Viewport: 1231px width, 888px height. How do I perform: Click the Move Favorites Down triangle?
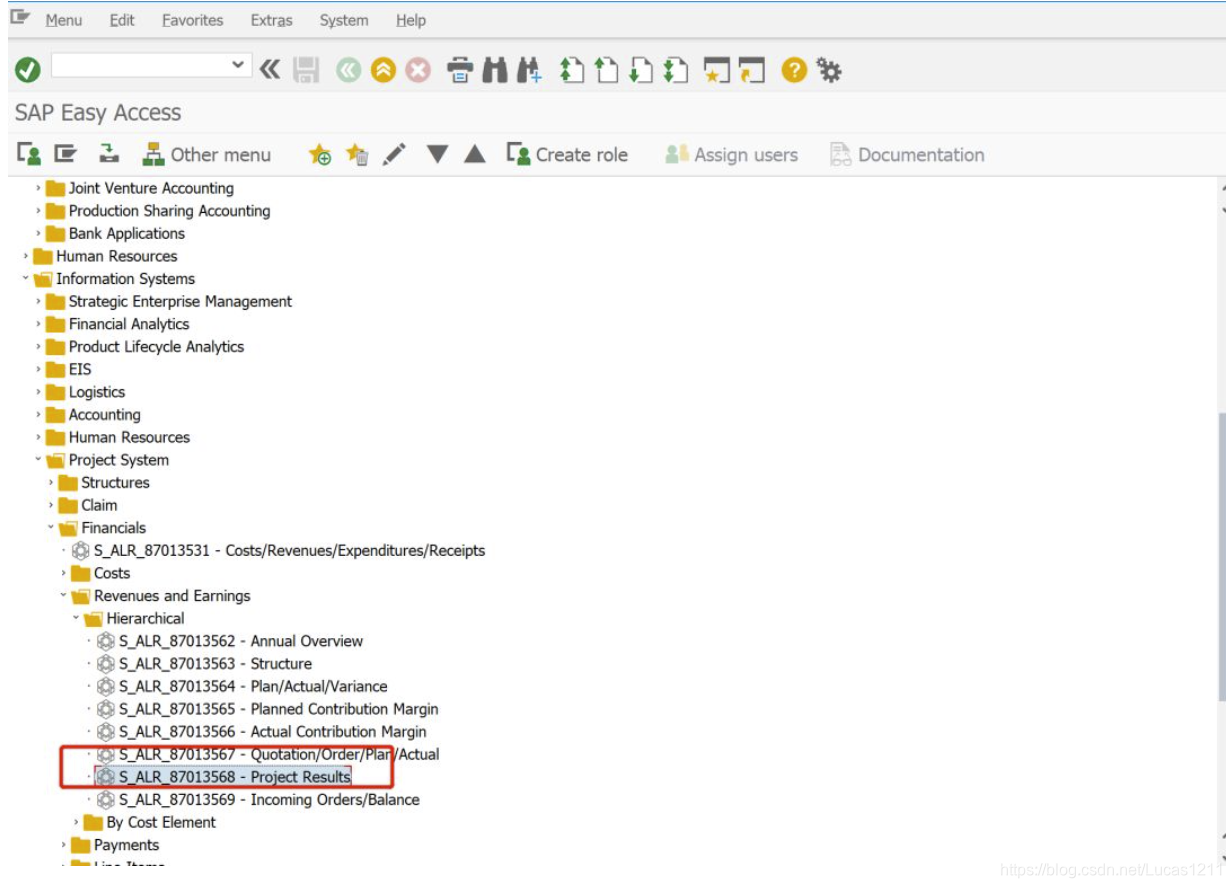[x=437, y=154]
